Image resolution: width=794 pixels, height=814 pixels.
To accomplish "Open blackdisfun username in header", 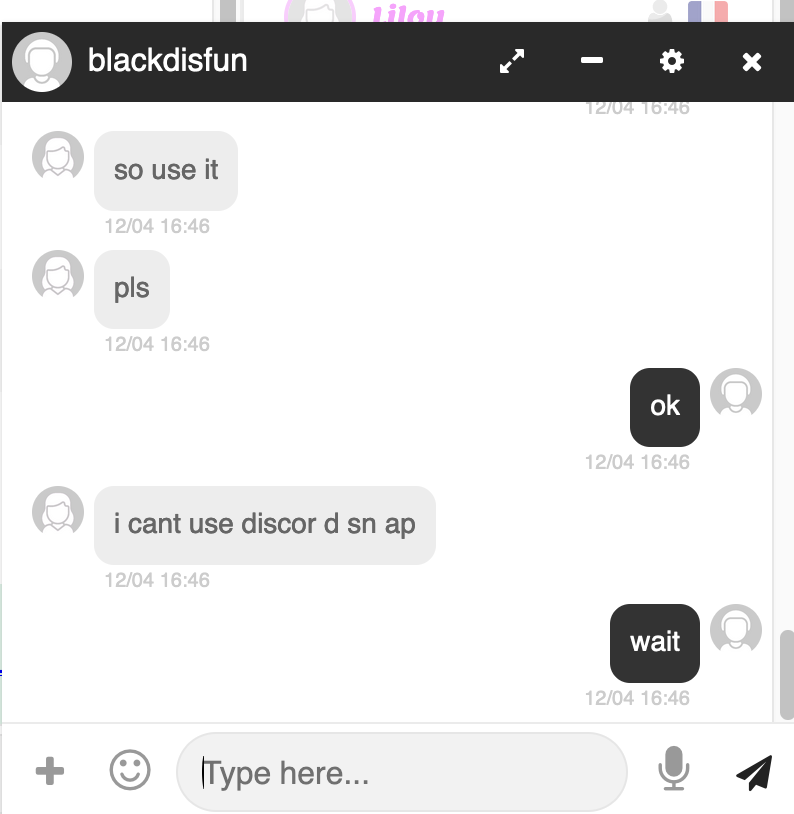I will (x=167, y=60).
